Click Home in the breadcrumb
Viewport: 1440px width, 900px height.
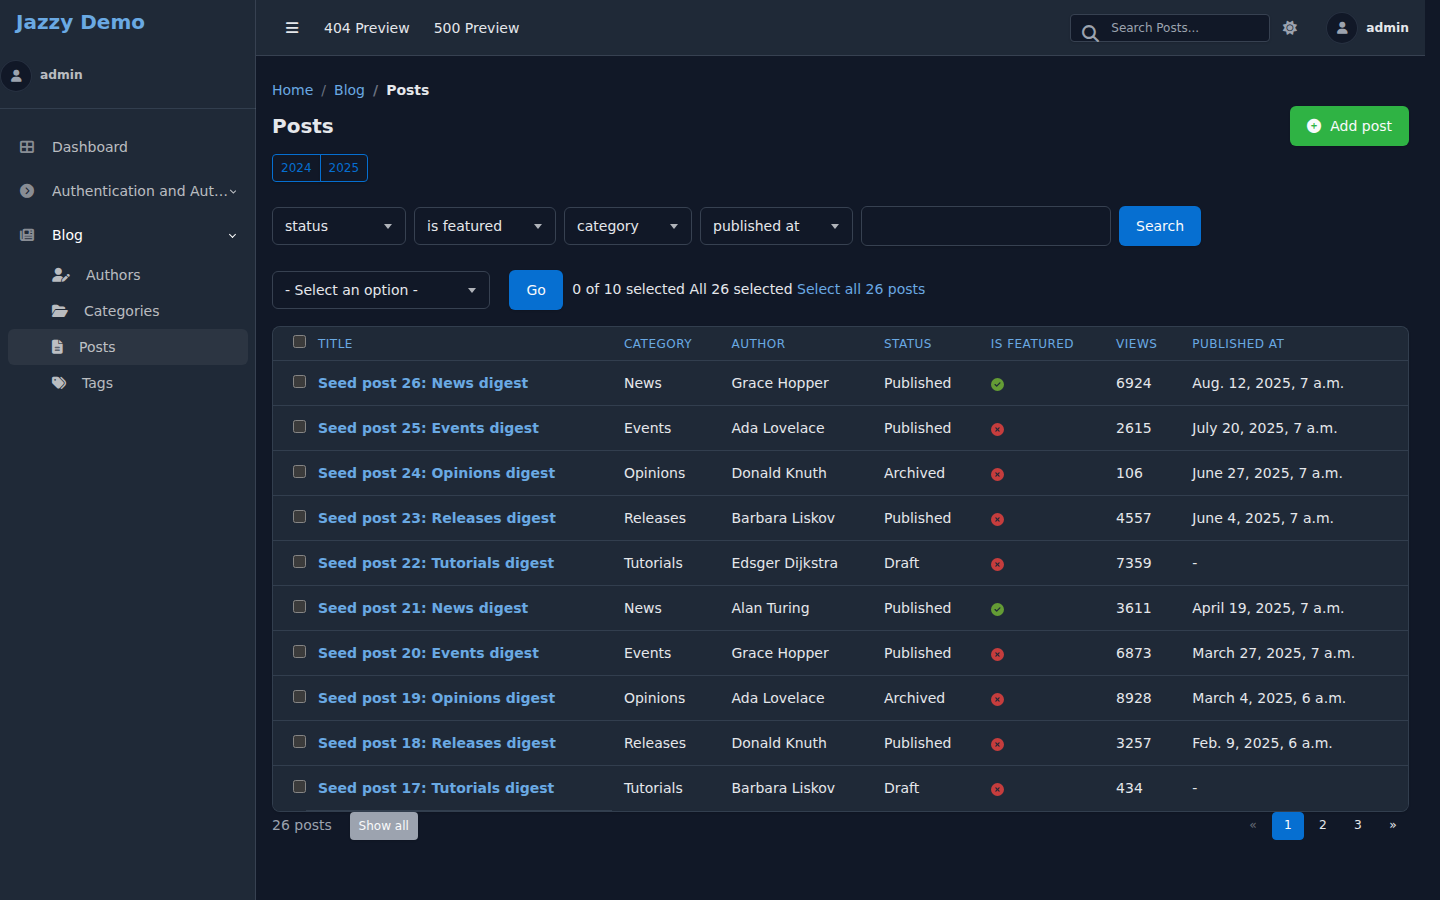(x=293, y=90)
